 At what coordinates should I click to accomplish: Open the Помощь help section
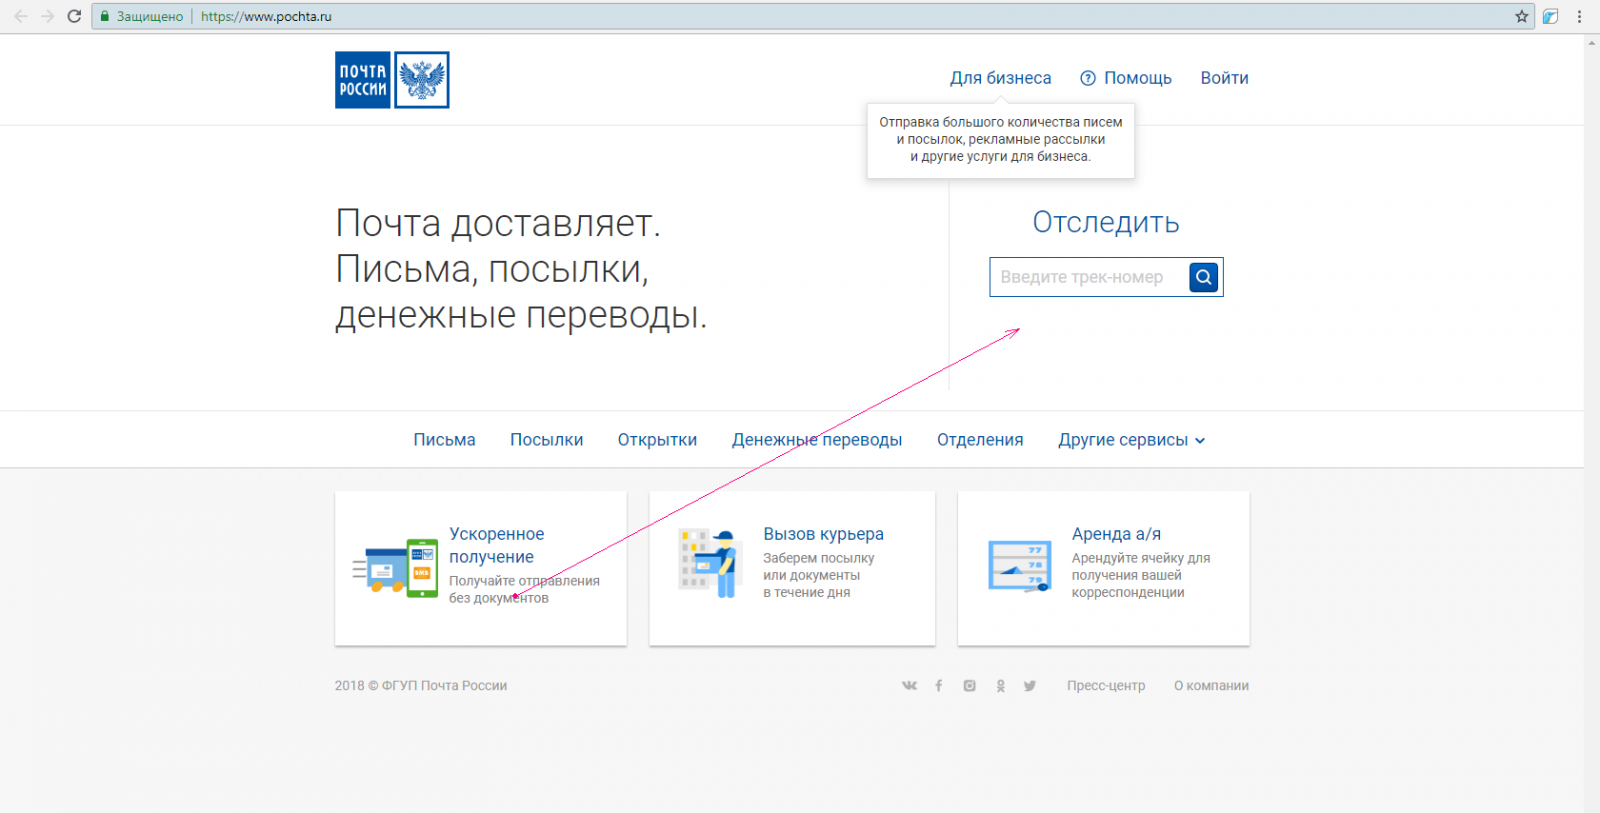[1126, 78]
